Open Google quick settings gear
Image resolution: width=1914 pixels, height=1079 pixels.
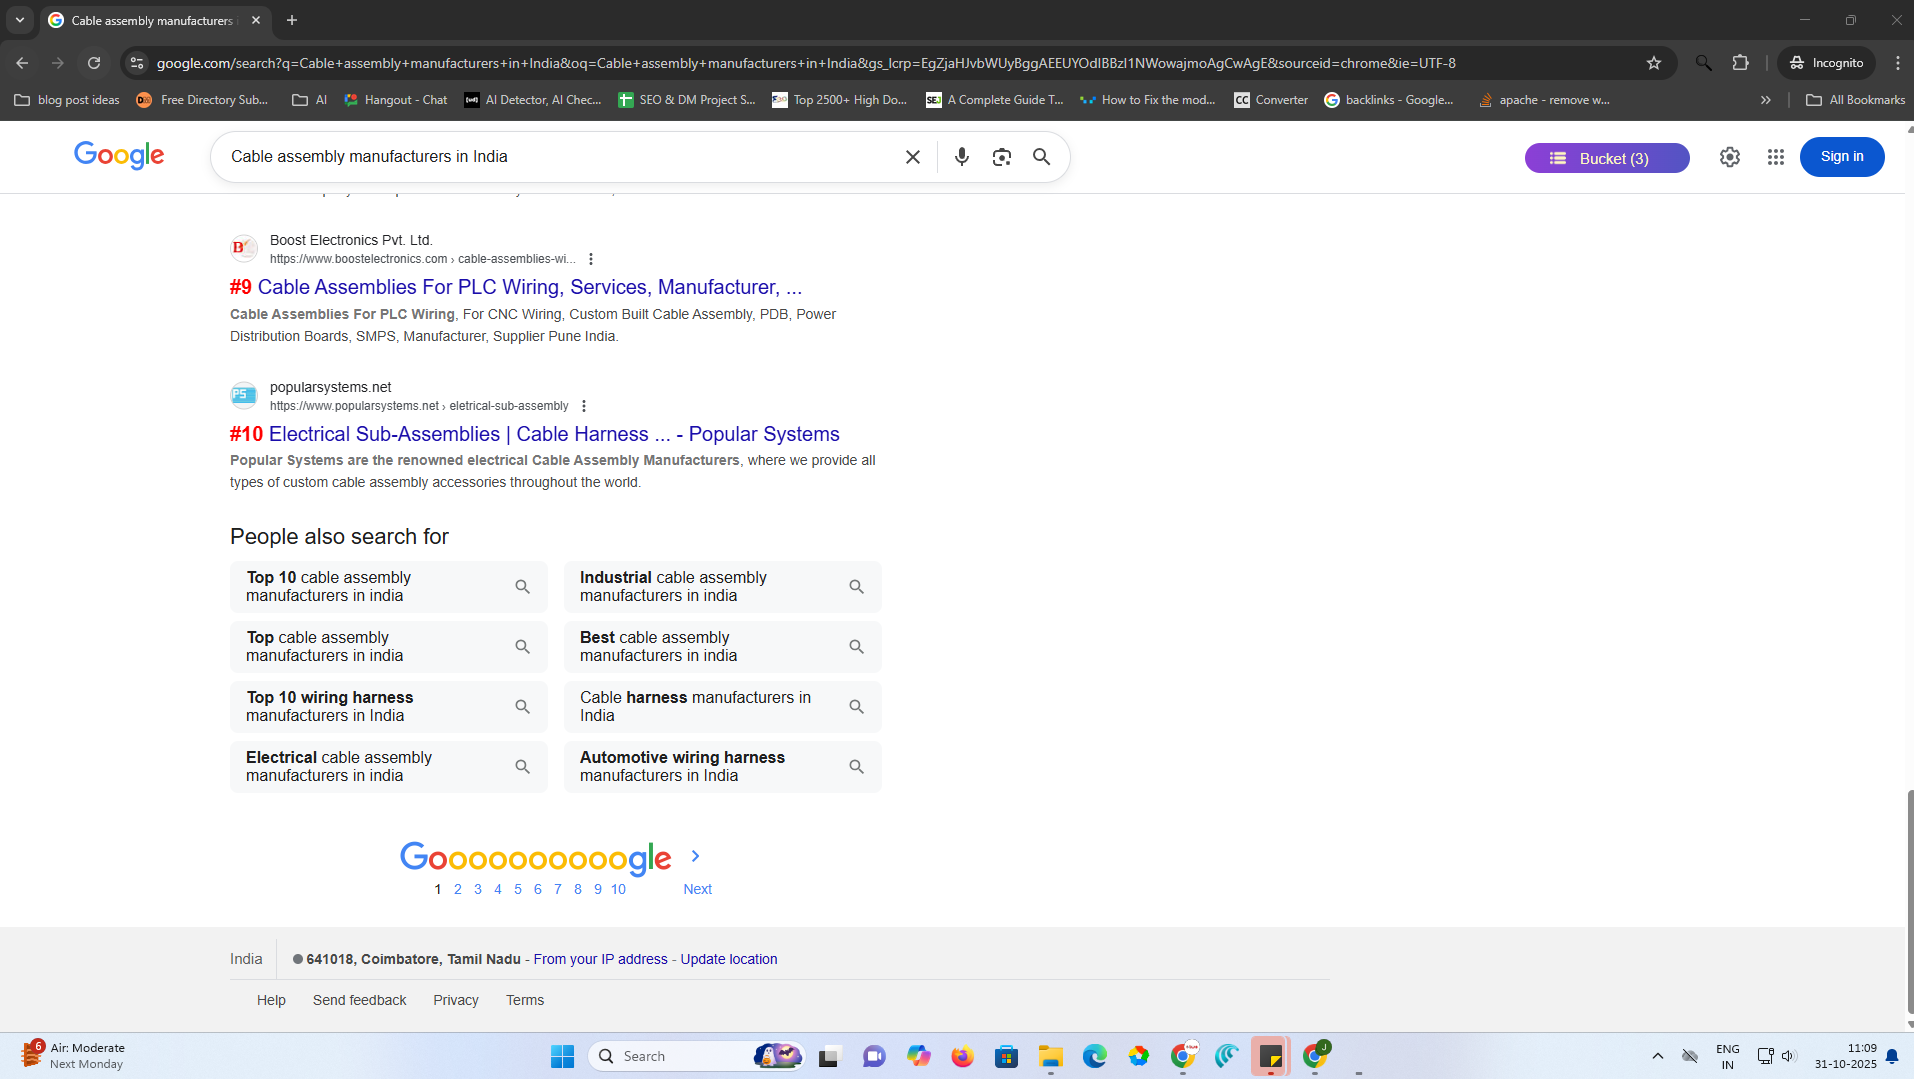[1729, 157]
